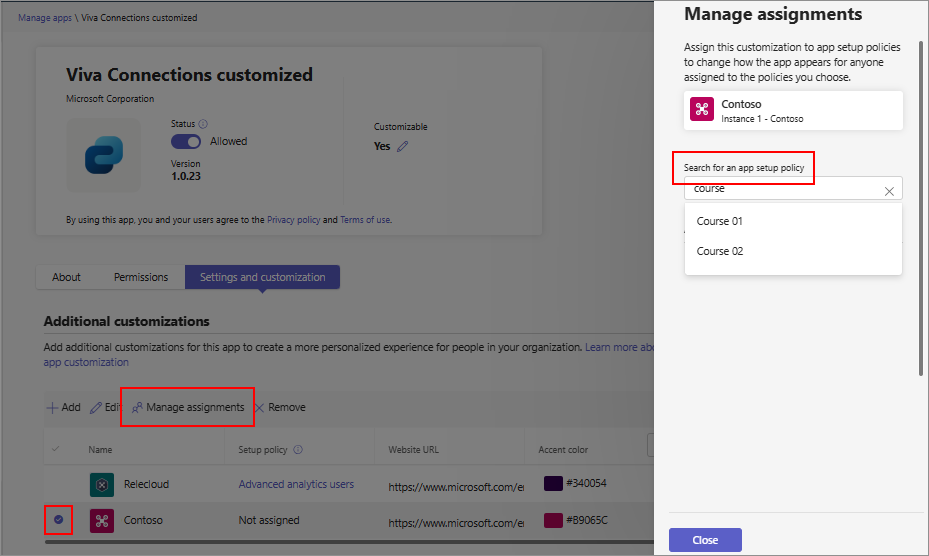Click the Website URL column header
Image resolution: width=929 pixels, height=556 pixels.
tap(414, 450)
